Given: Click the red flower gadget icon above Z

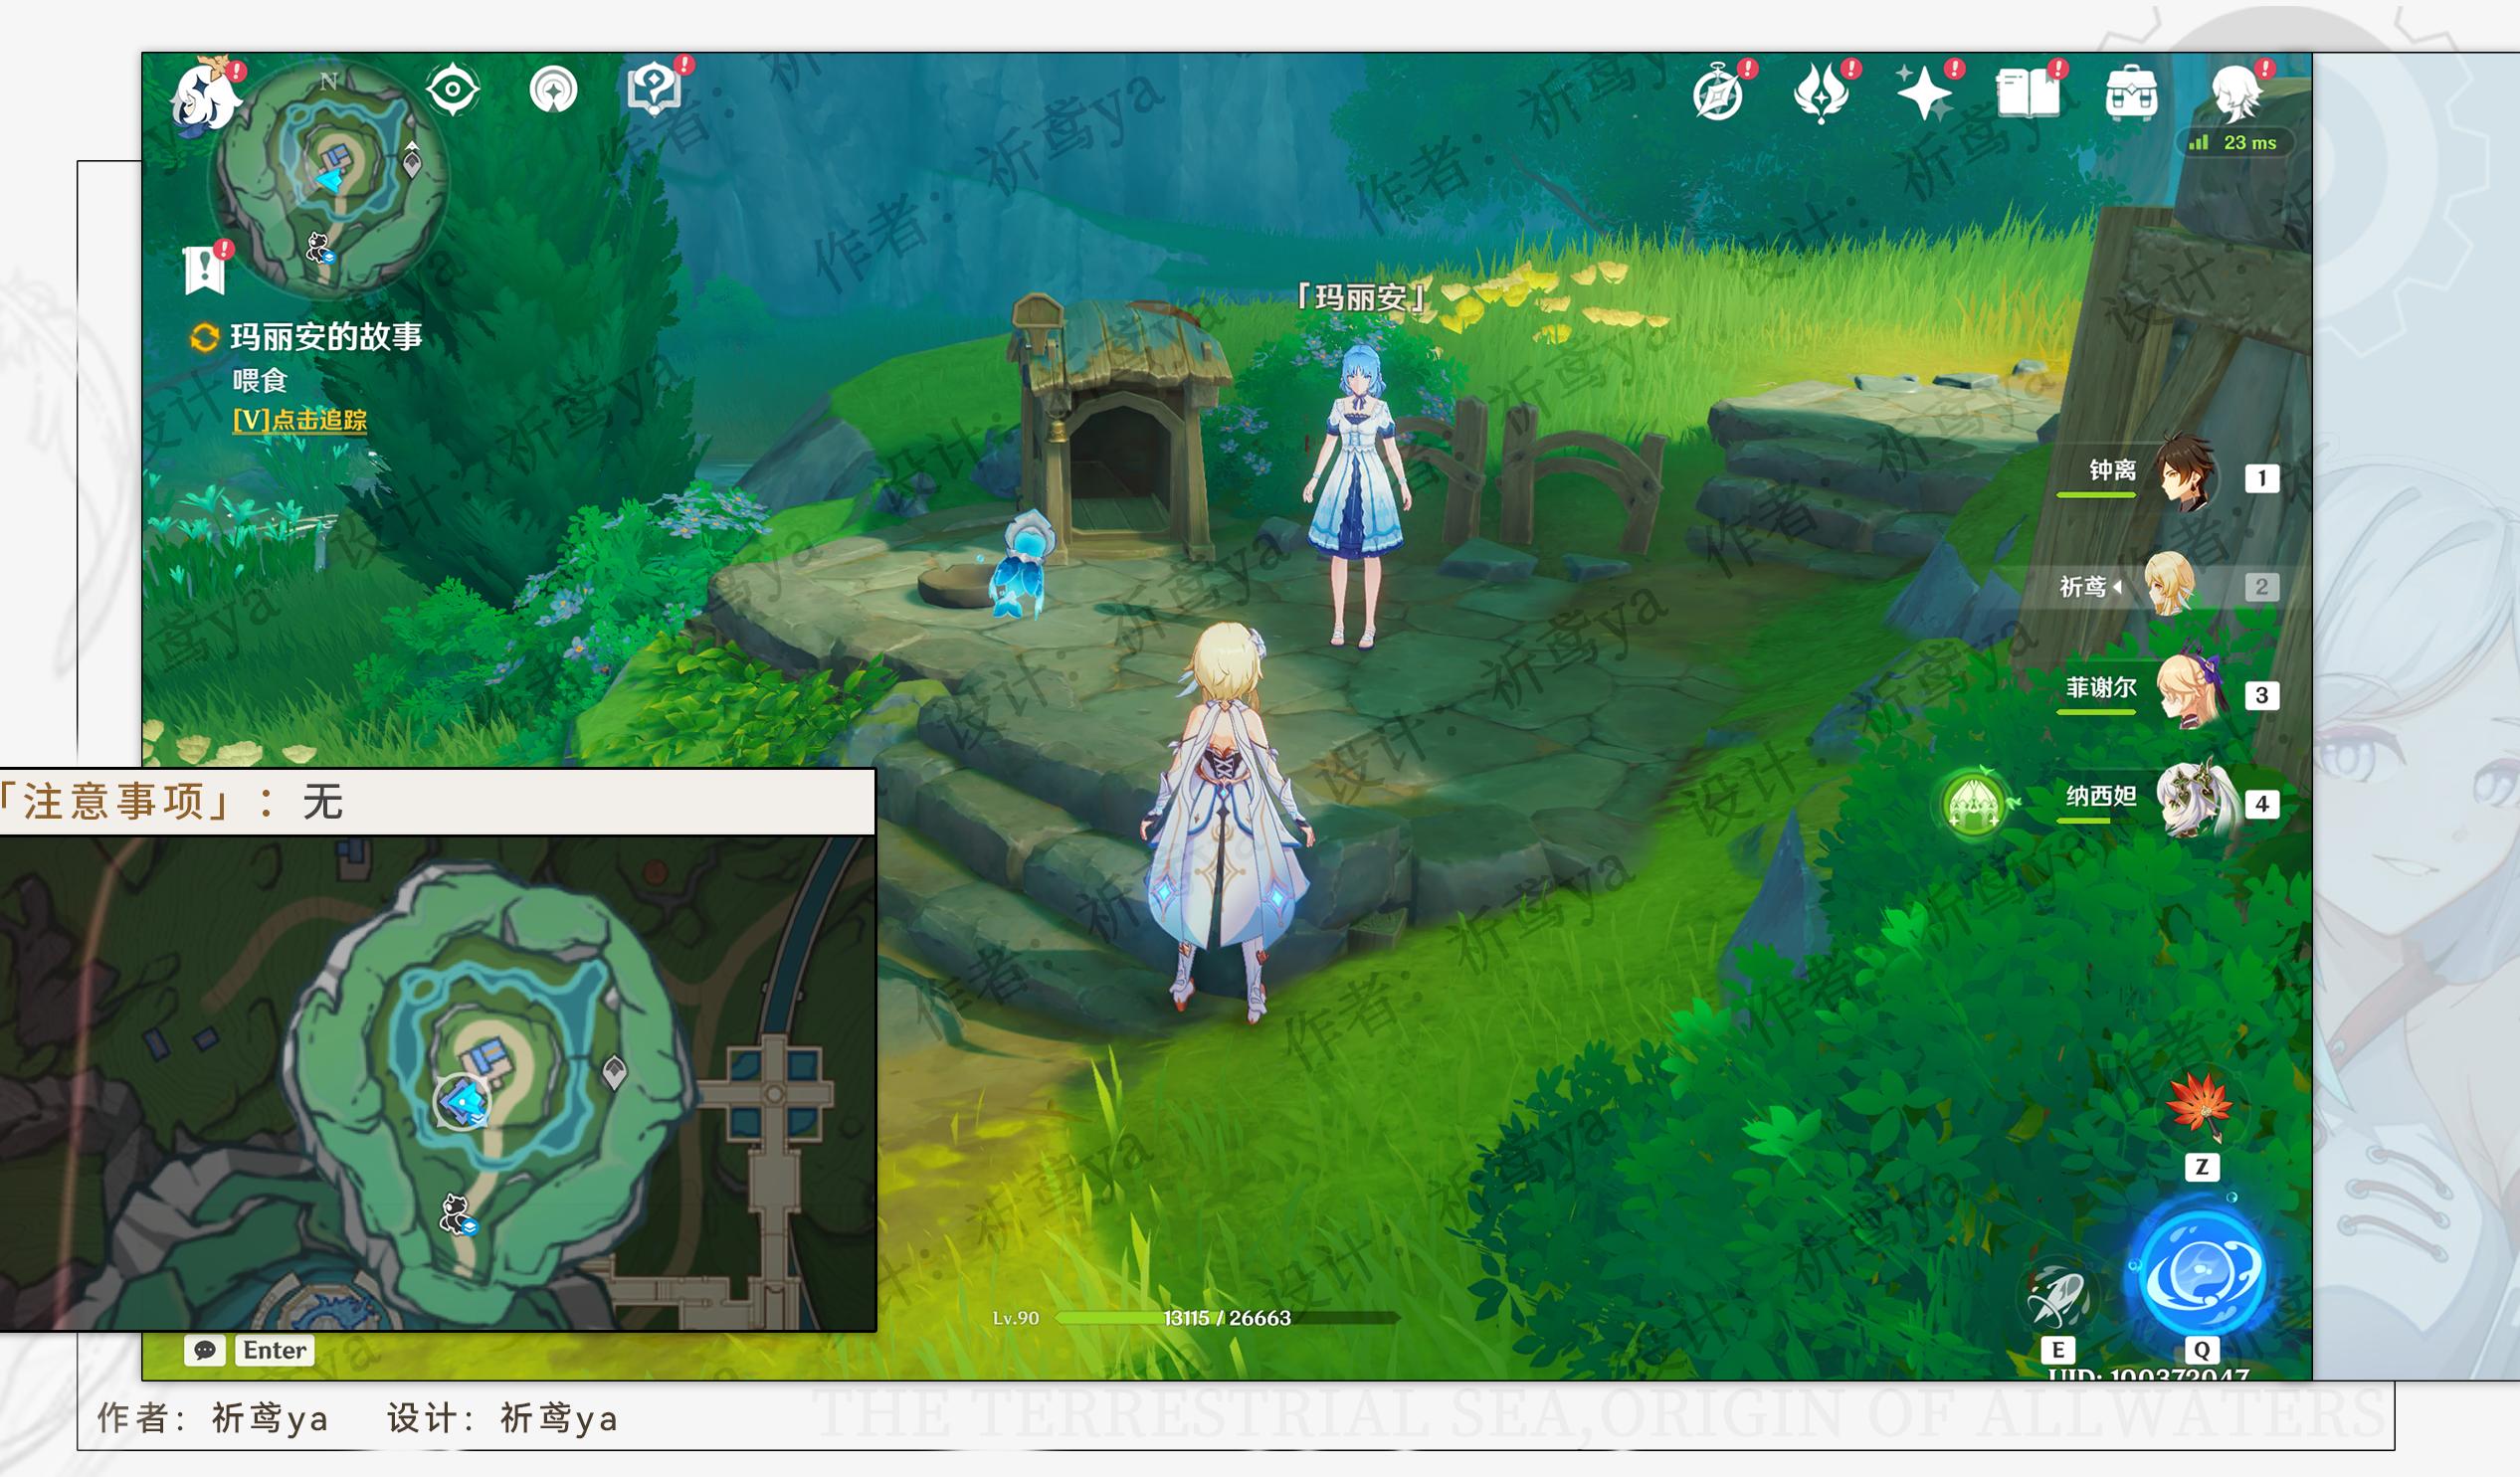Looking at the screenshot, I should click(2200, 1106).
